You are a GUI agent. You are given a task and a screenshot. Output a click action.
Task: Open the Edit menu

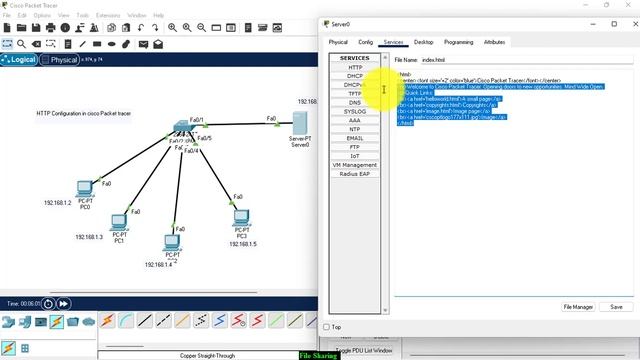click(x=22, y=15)
